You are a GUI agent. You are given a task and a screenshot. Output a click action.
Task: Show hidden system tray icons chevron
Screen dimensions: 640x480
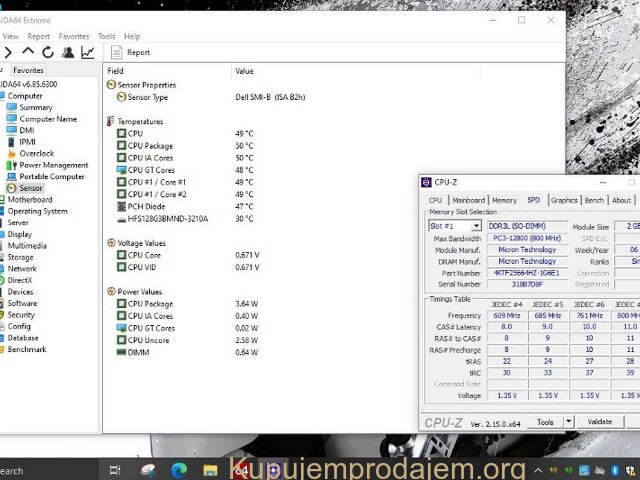coord(538,469)
